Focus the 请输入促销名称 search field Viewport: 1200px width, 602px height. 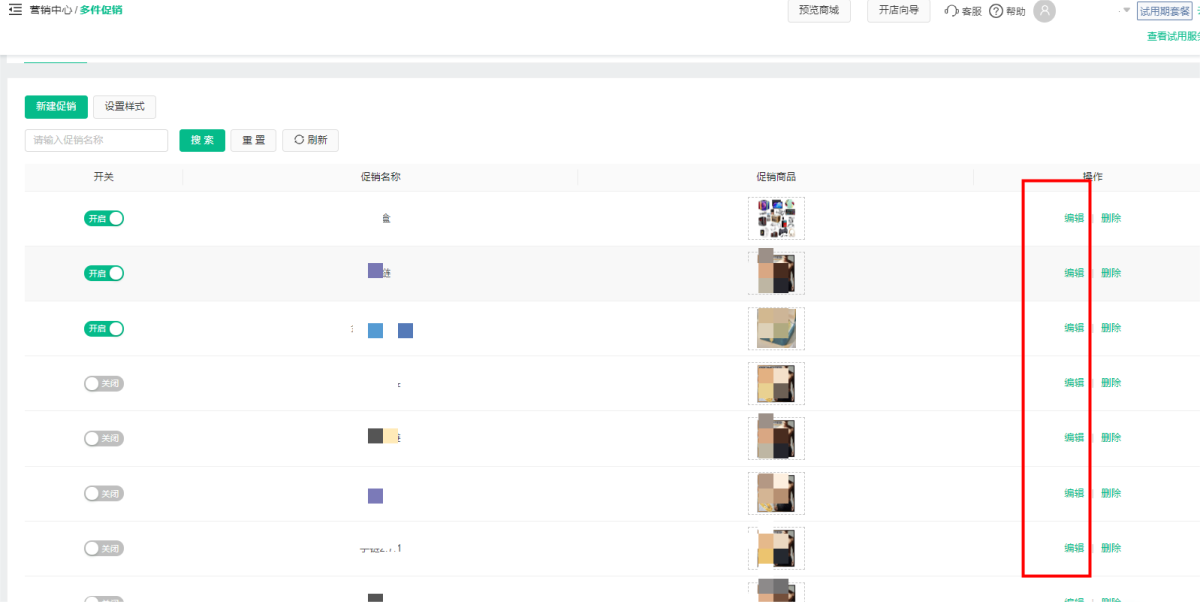coord(96,140)
